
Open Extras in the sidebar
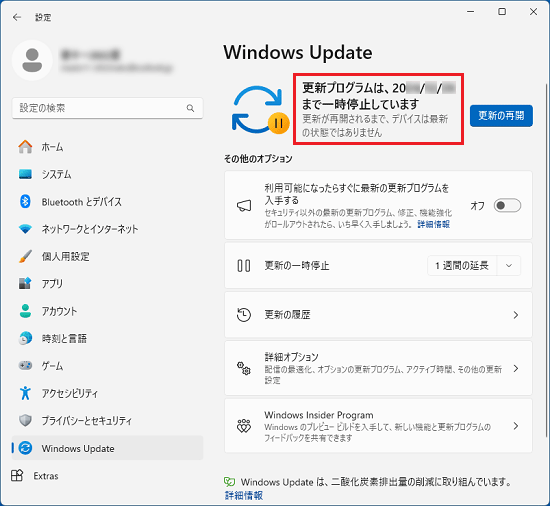pyautogui.click(x=107, y=475)
